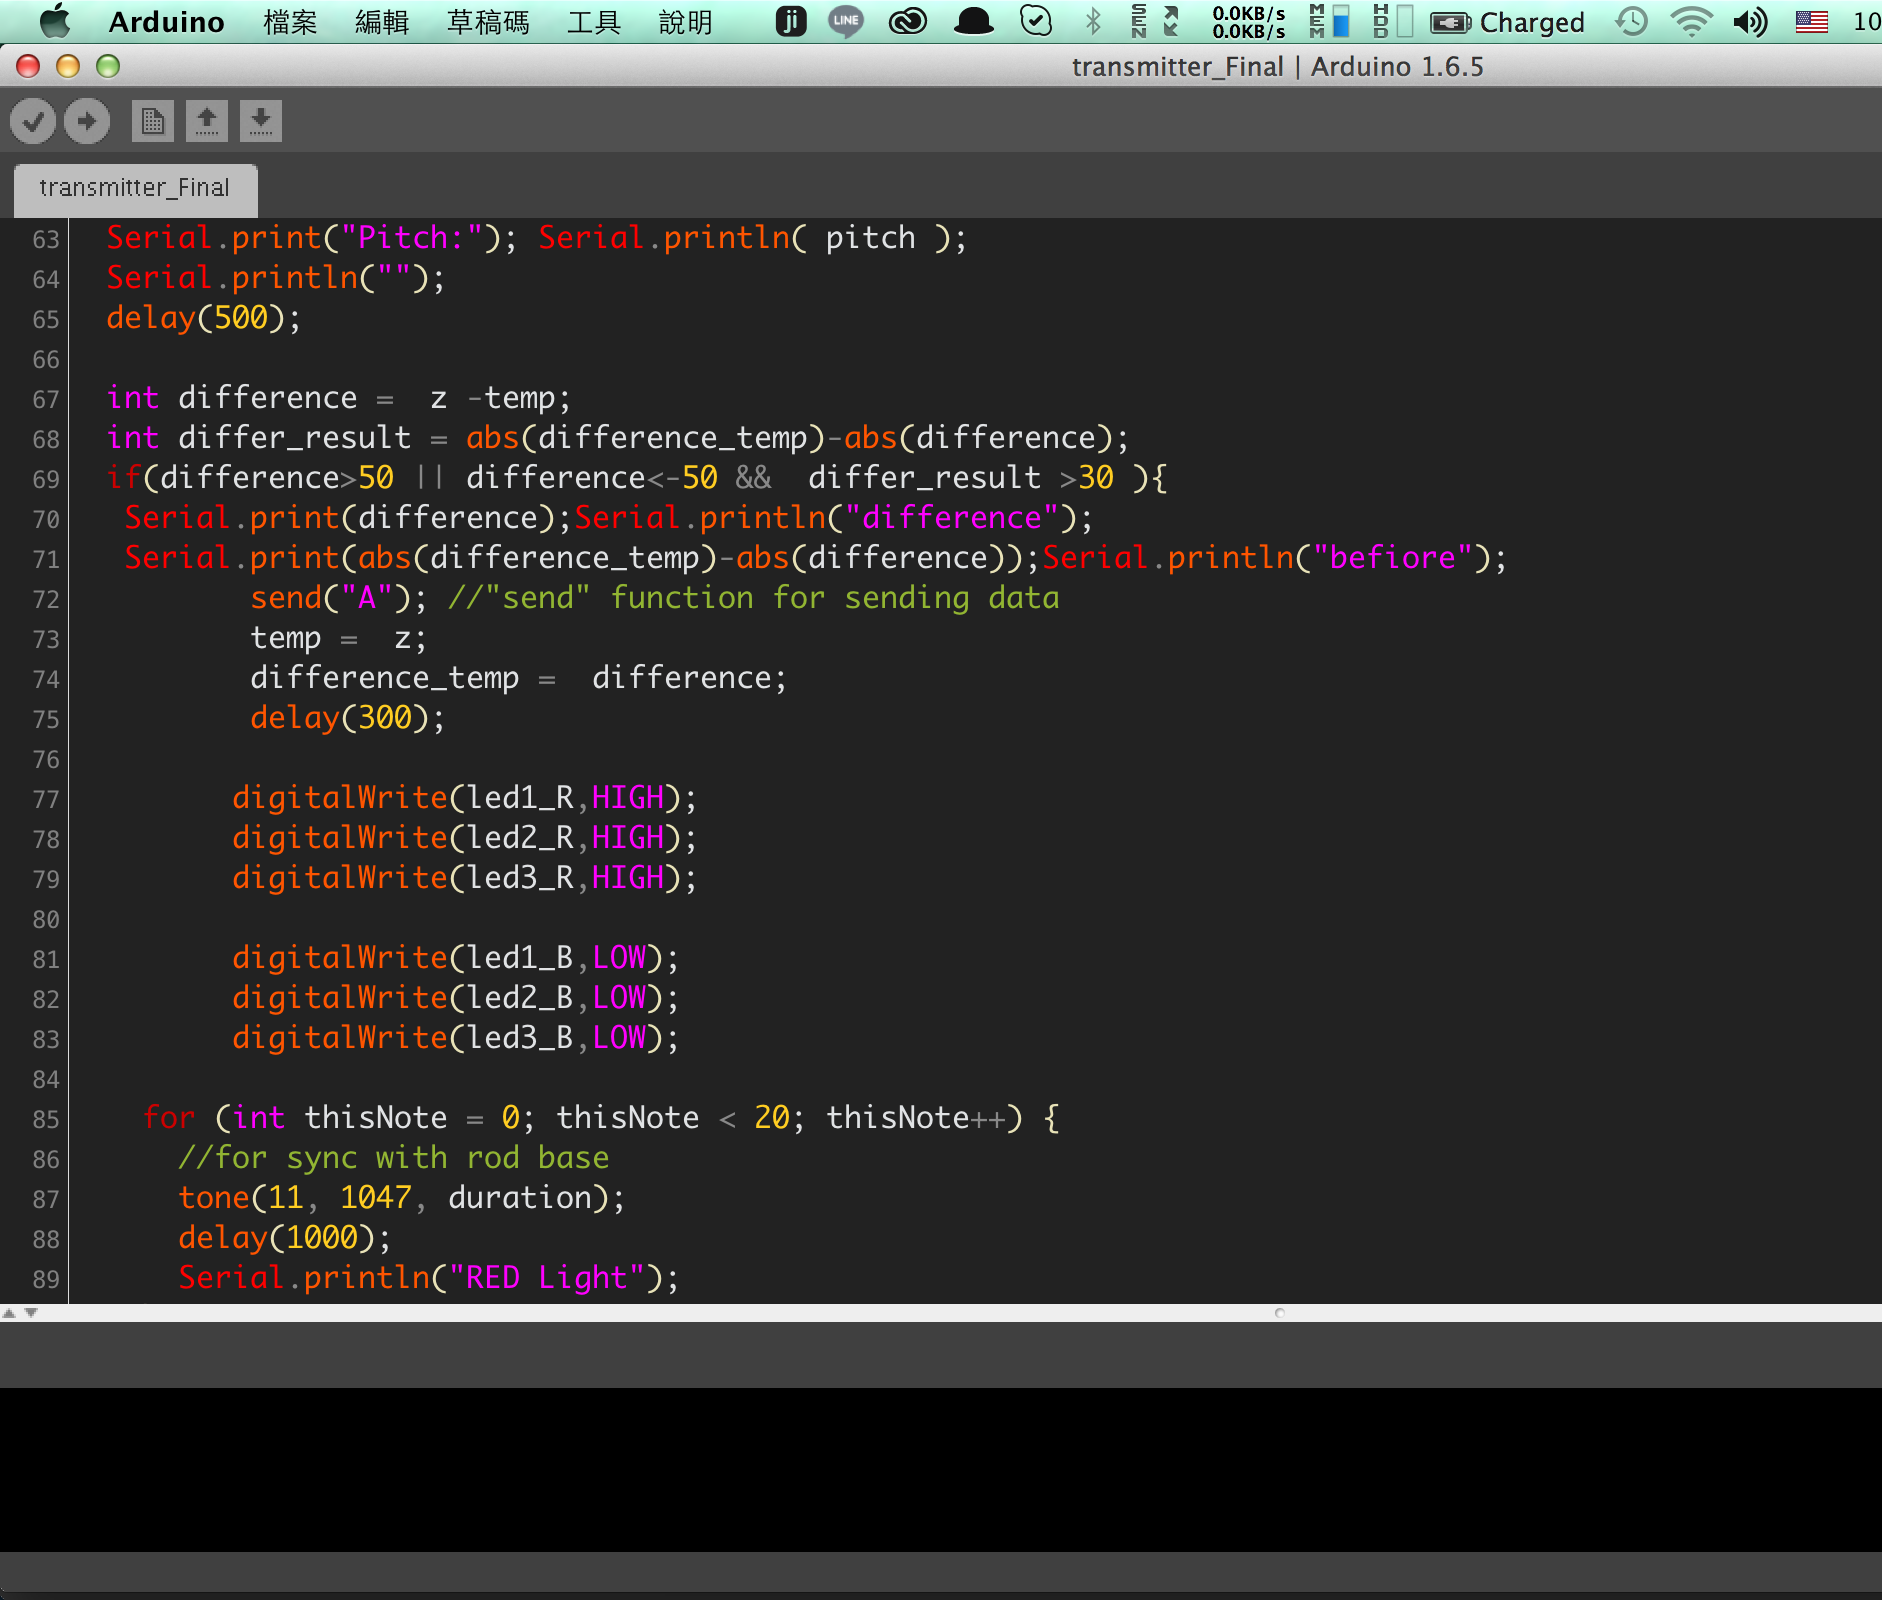Click 'digitalWrite(led1_R,HIGH);' line

pyautogui.click(x=464, y=798)
